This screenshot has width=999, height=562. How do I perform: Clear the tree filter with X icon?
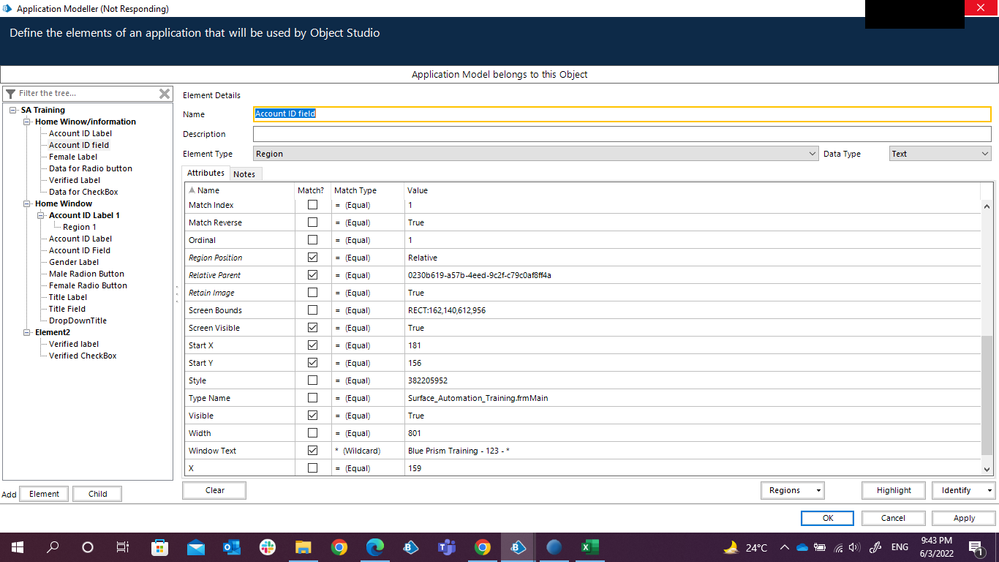coord(165,94)
